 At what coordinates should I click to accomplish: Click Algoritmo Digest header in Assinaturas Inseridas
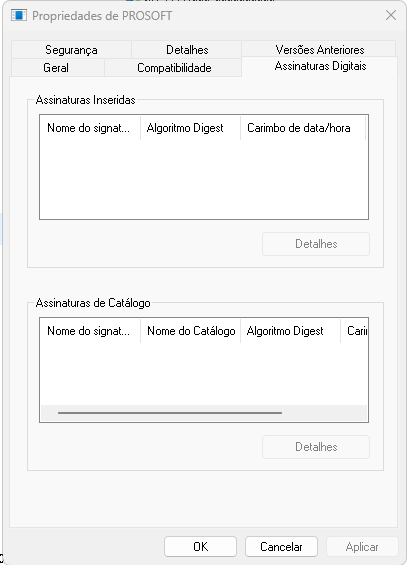click(x=190, y=128)
